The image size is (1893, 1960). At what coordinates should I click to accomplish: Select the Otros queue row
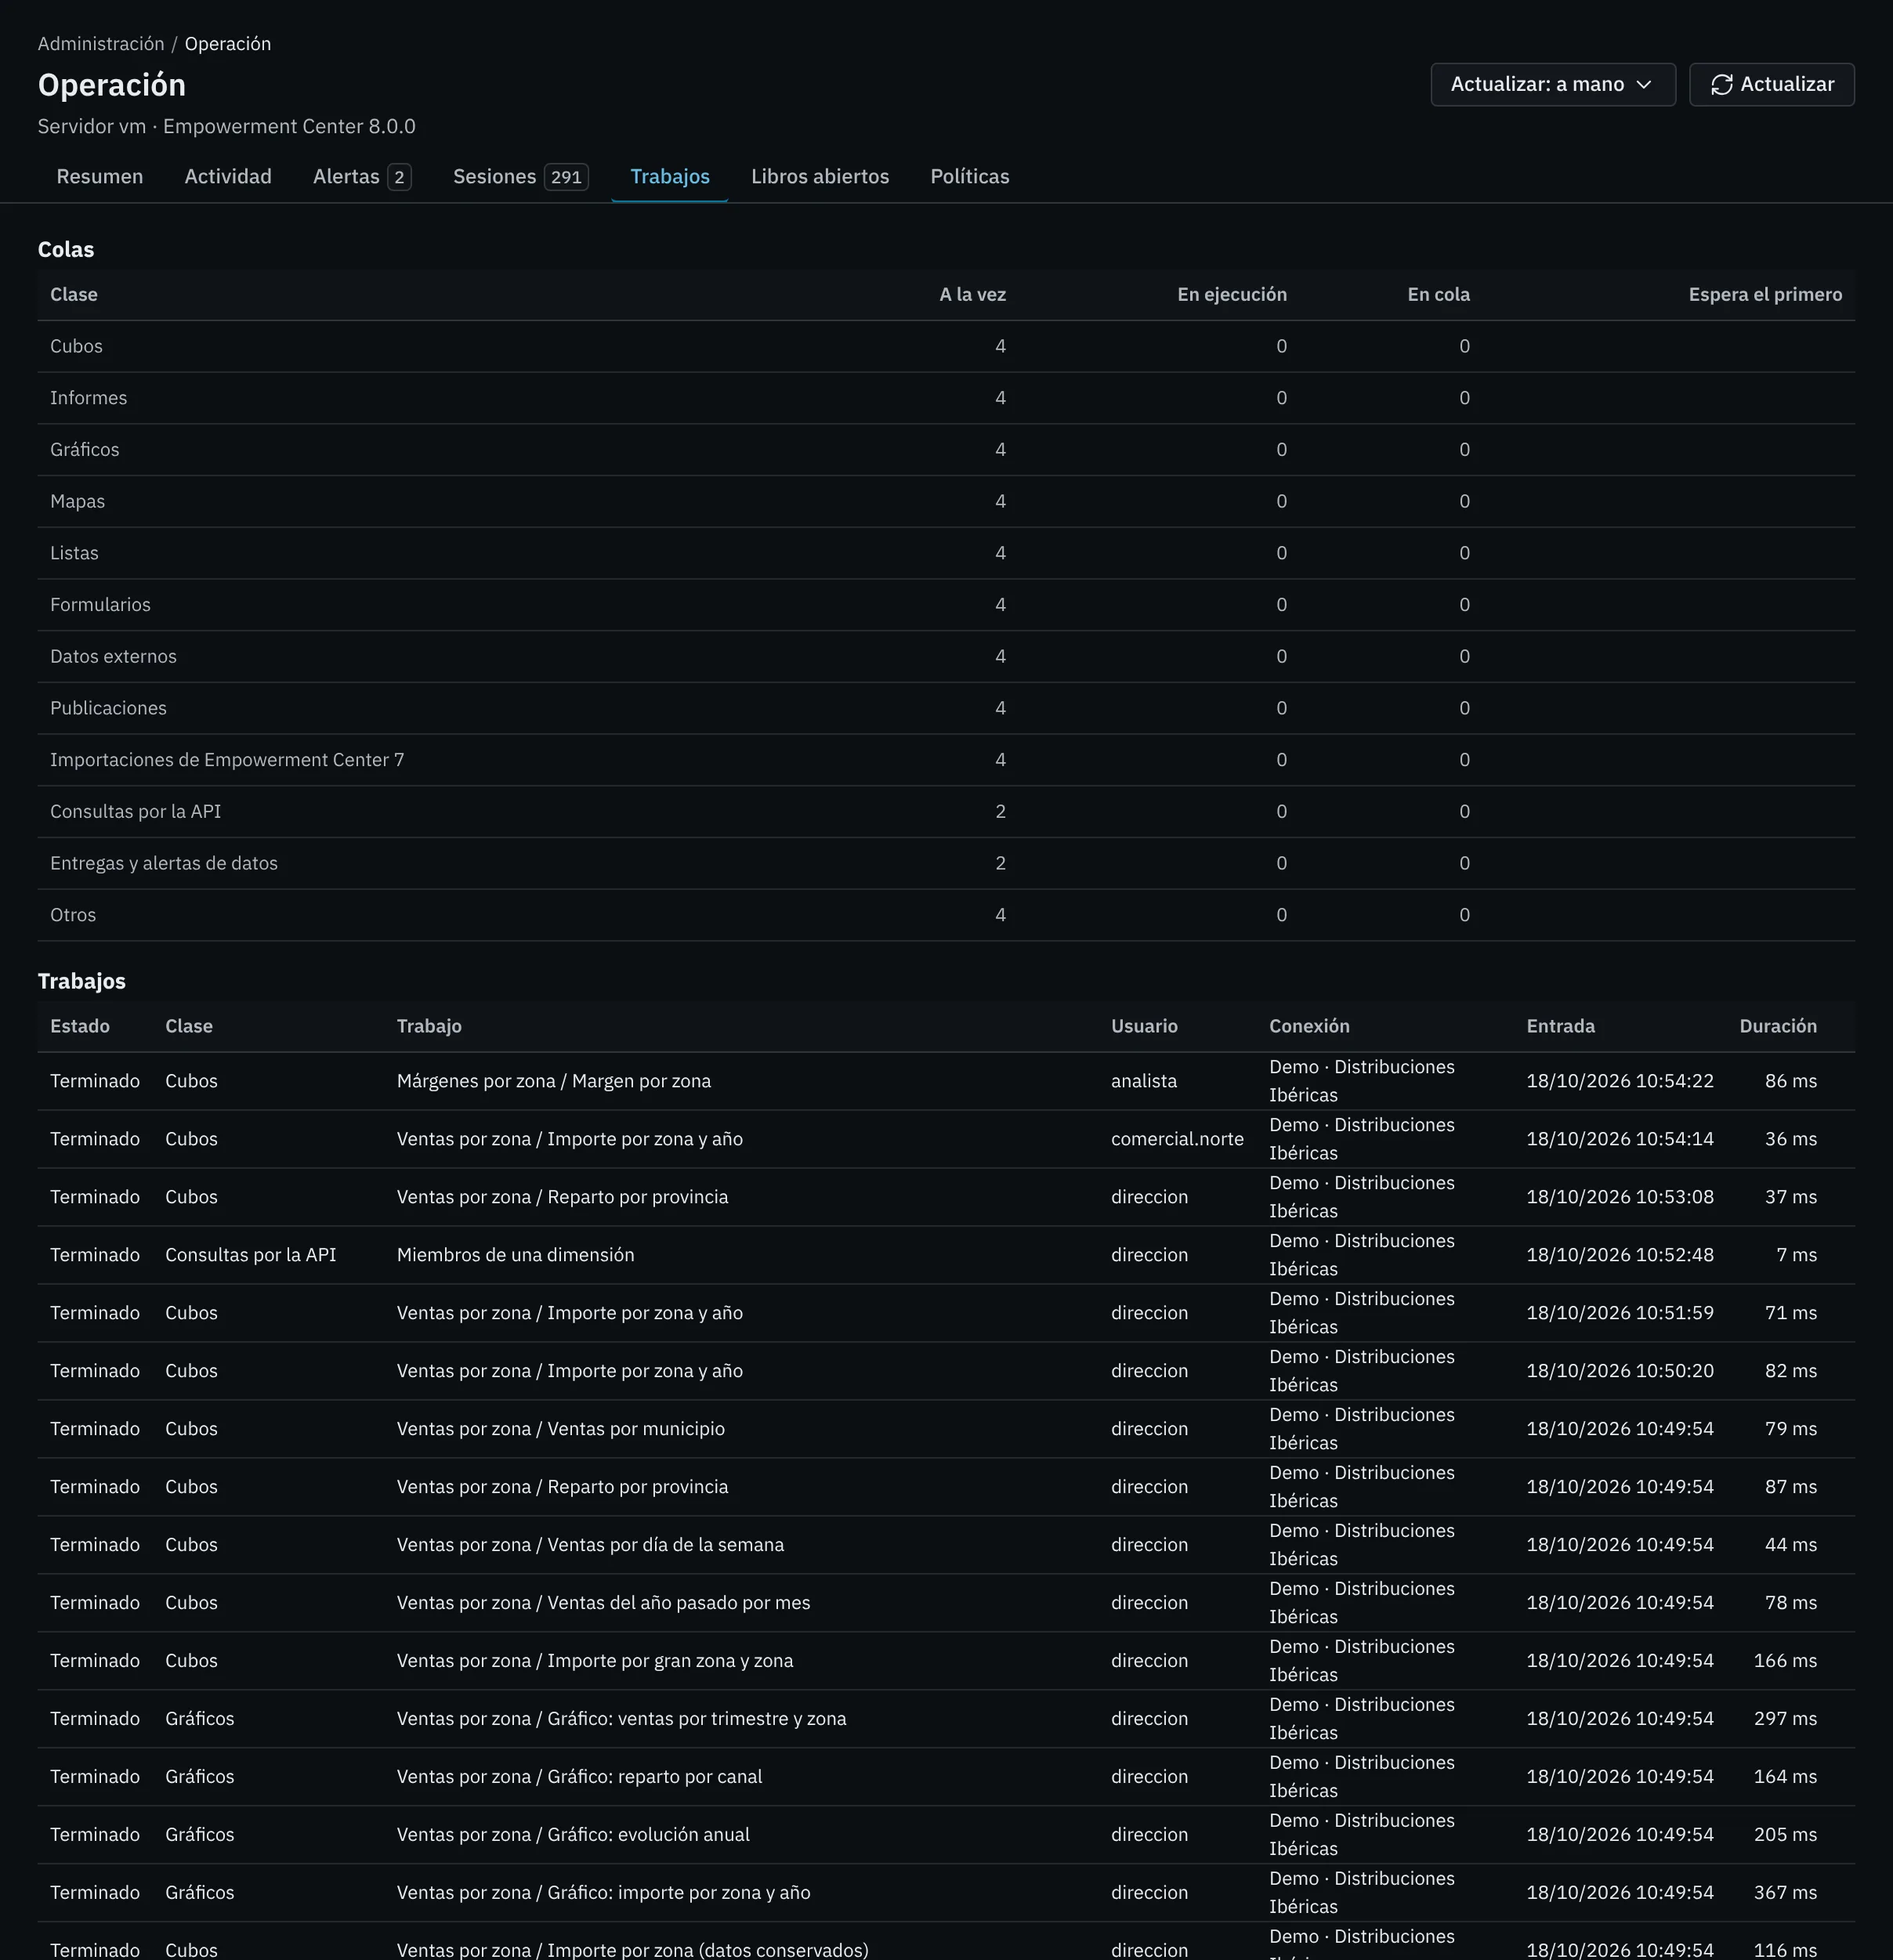pos(946,915)
